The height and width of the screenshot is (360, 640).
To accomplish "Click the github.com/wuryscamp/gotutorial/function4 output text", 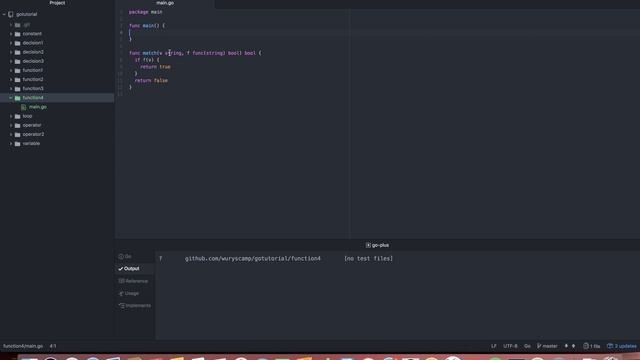I will (x=253, y=258).
